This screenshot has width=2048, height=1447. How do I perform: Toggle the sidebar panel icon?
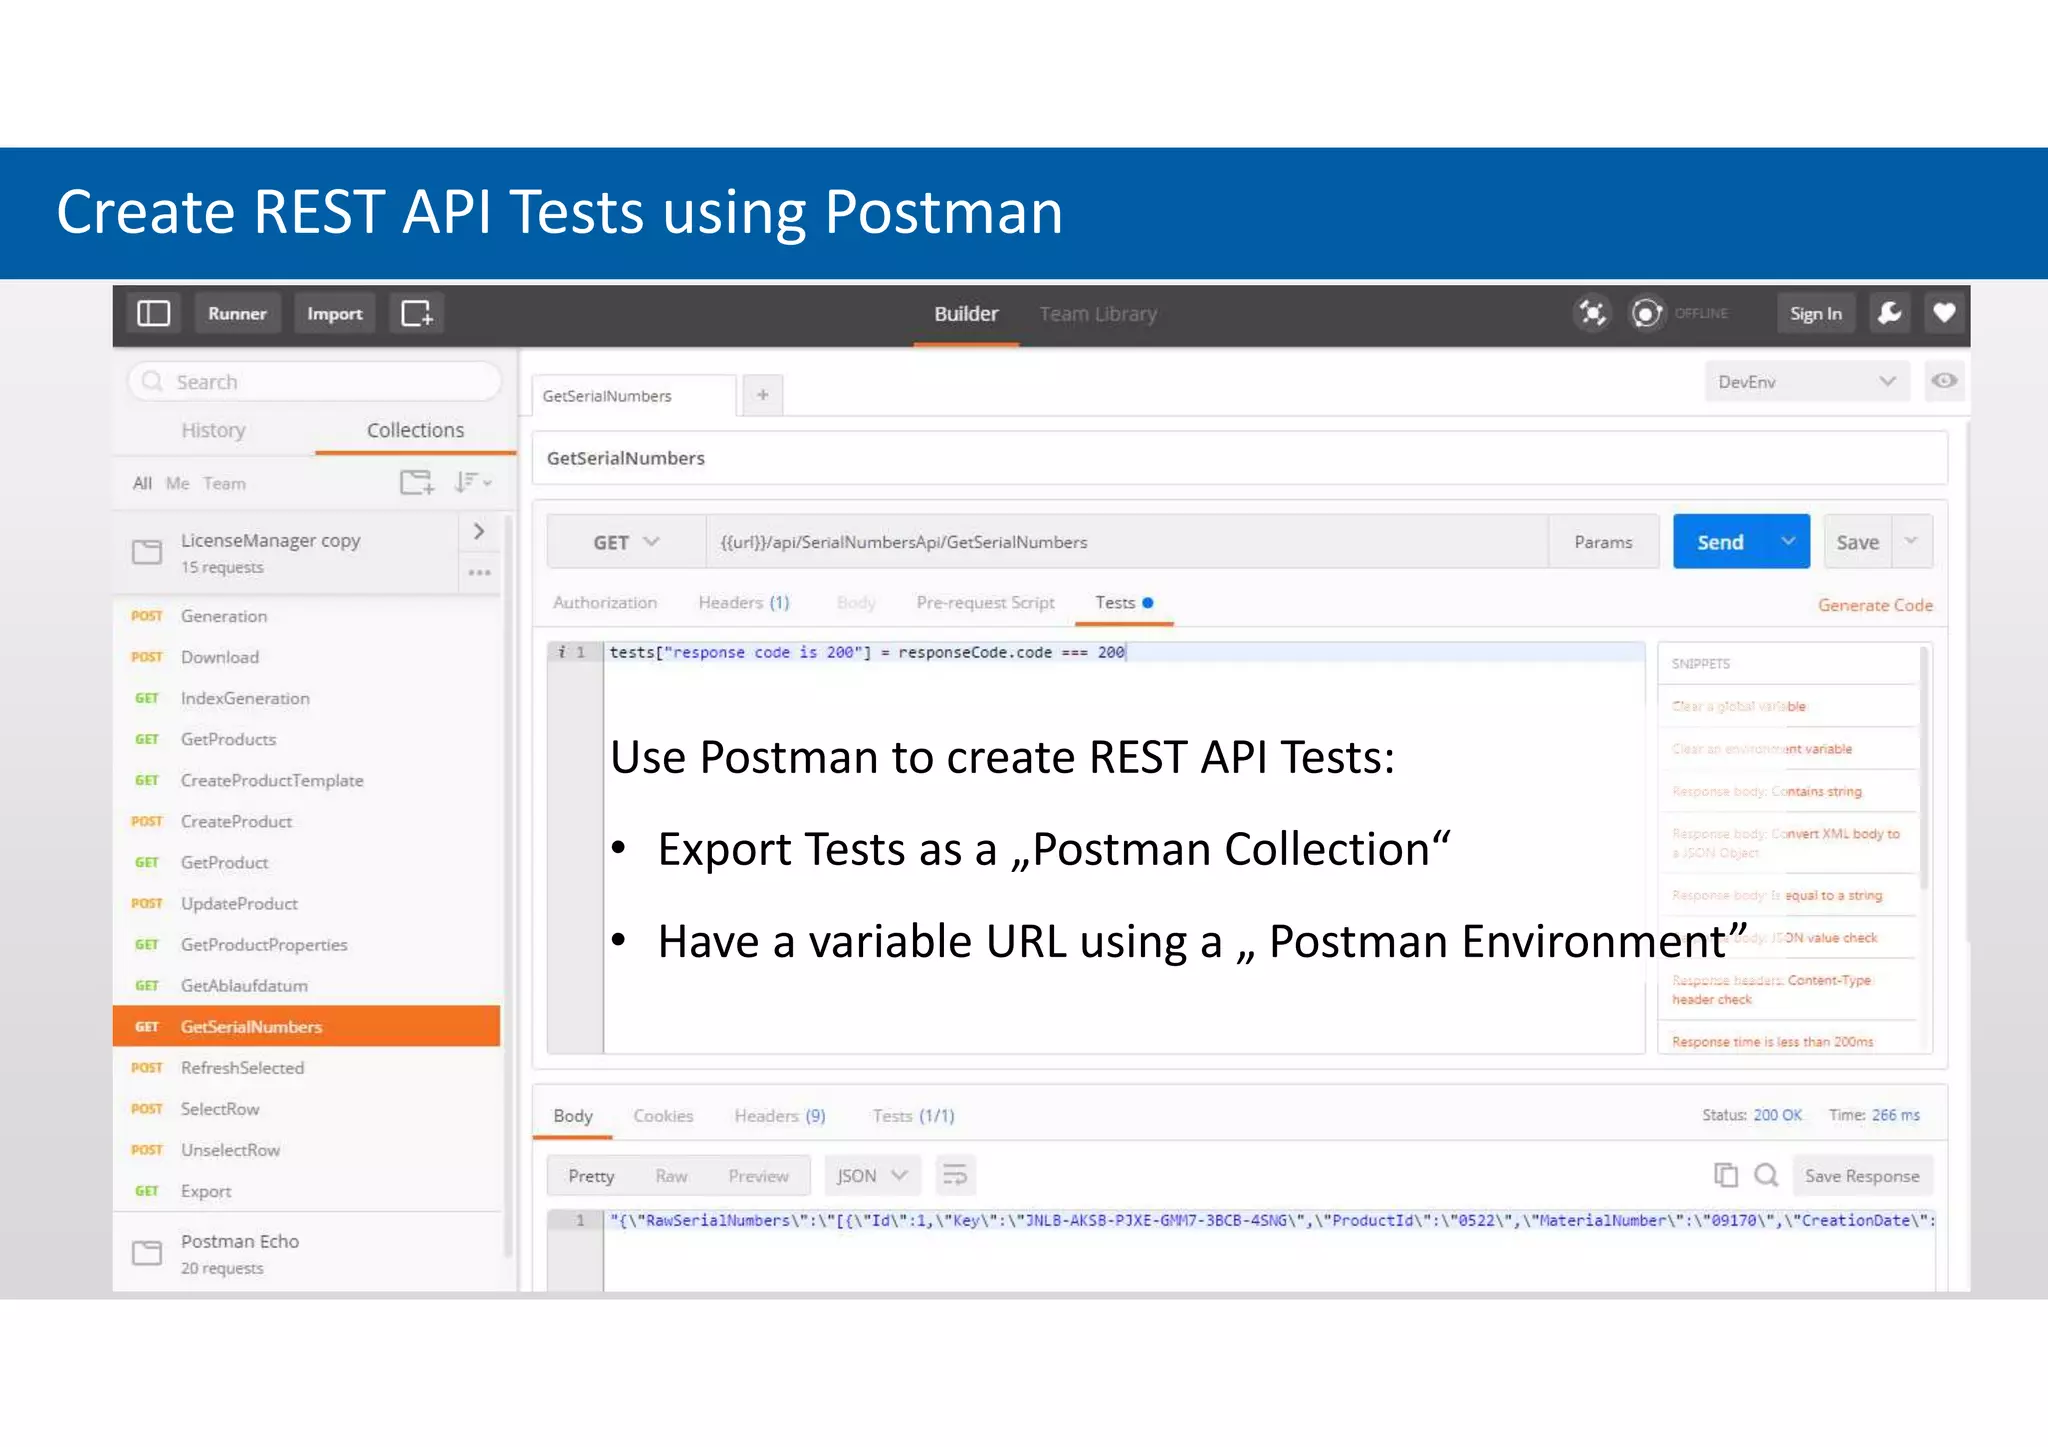[x=153, y=313]
